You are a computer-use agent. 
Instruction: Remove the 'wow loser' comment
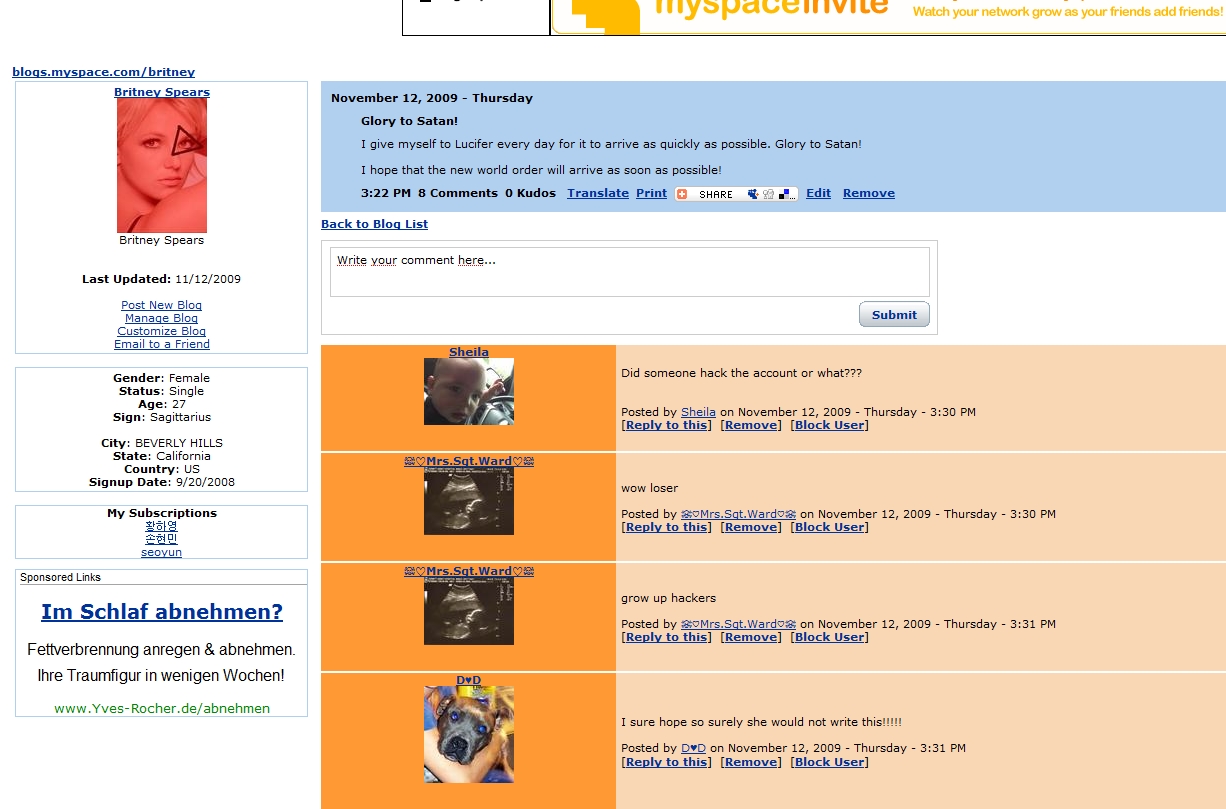[750, 527]
